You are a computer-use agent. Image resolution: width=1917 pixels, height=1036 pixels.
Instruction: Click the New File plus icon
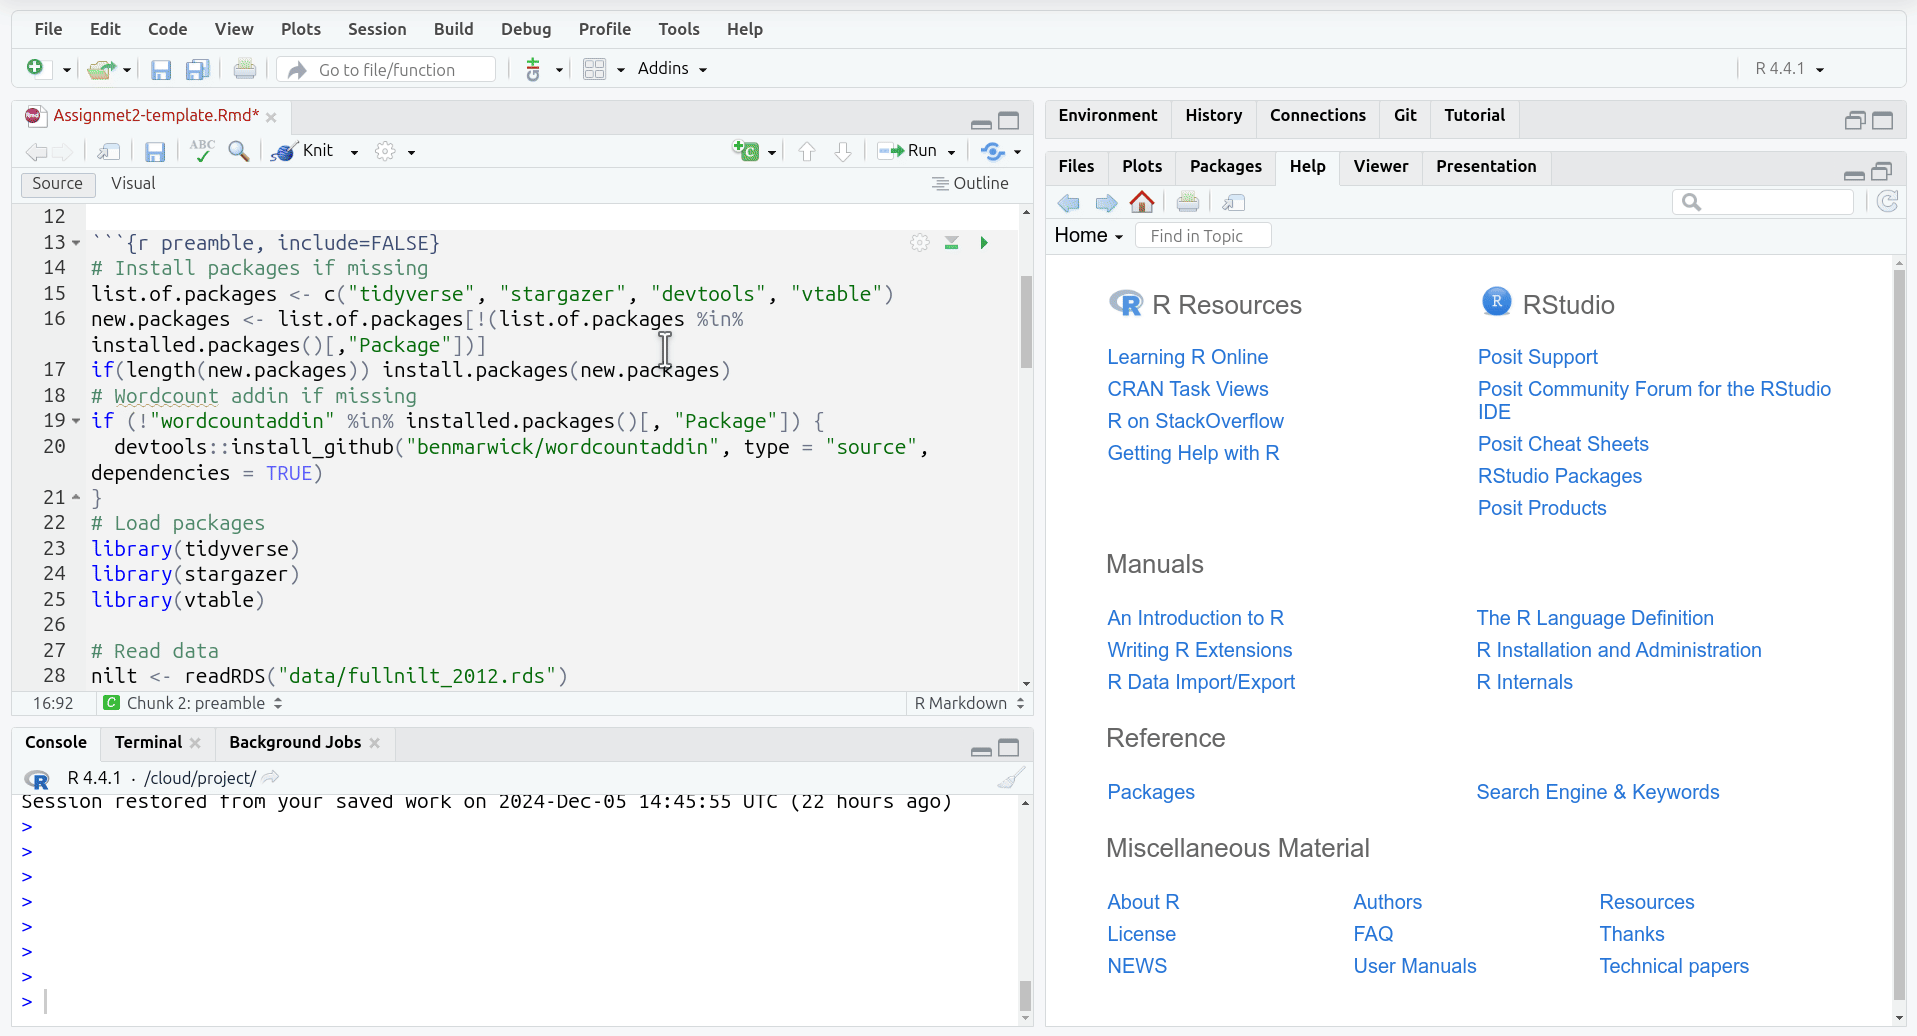click(35, 68)
